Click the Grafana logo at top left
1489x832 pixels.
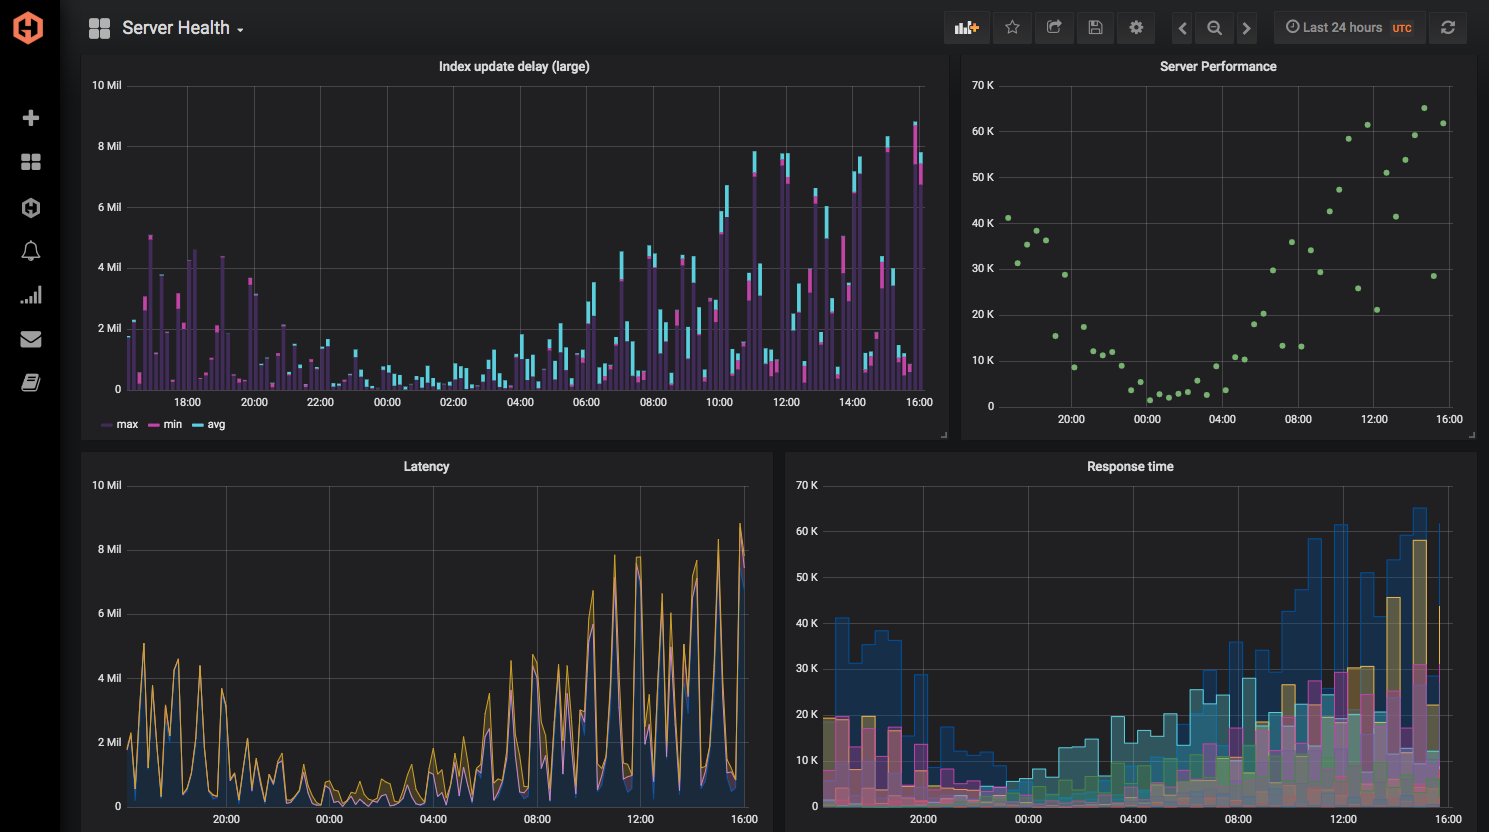point(30,27)
